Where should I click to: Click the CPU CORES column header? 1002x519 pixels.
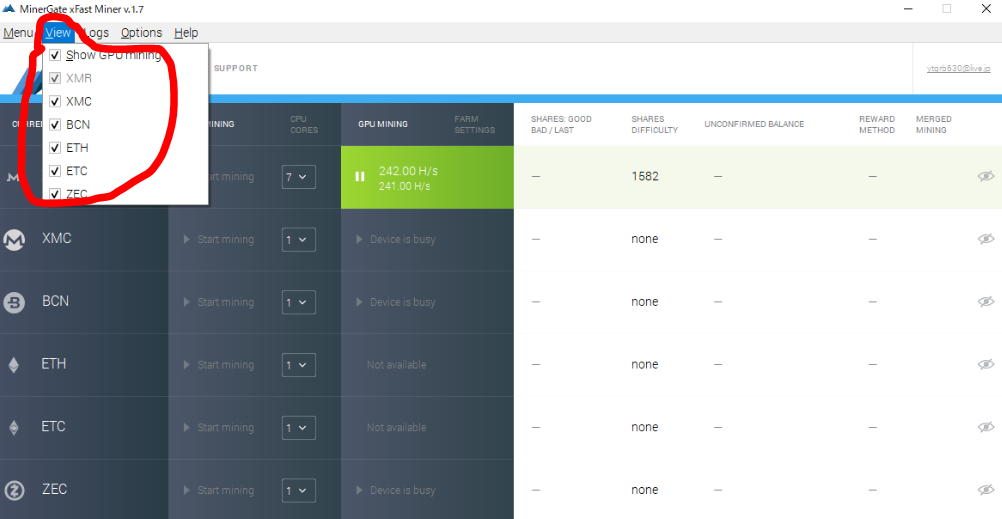(x=304, y=125)
